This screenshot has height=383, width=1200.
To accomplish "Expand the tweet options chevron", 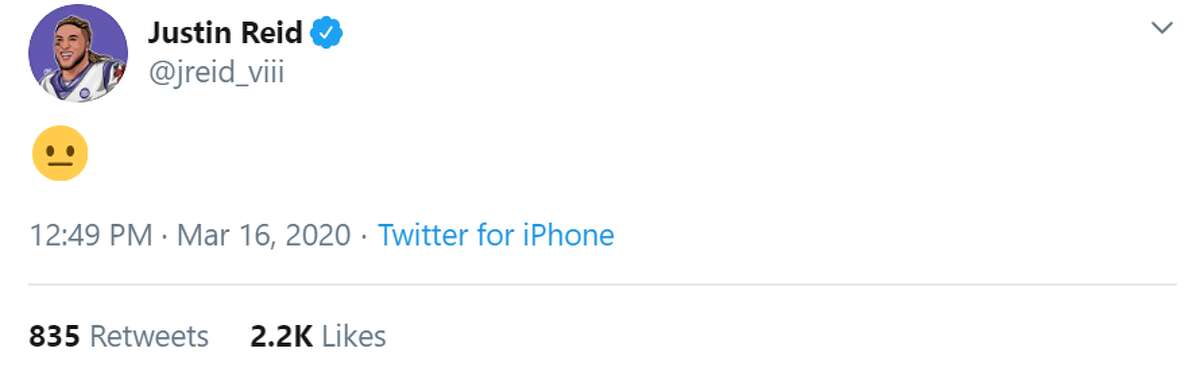I will click(1161, 29).
